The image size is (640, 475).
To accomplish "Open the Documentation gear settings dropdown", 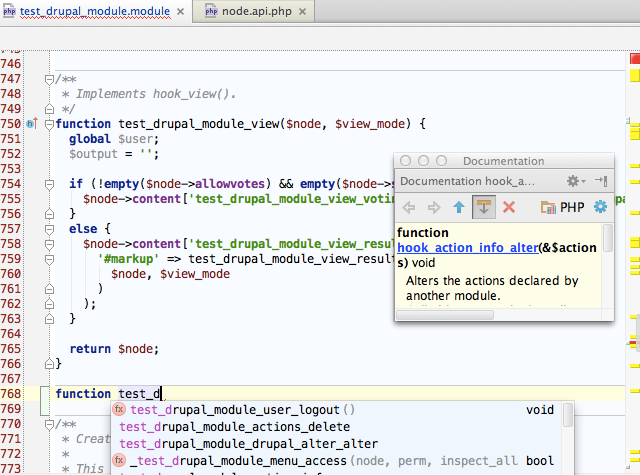I will pyautogui.click(x=576, y=181).
